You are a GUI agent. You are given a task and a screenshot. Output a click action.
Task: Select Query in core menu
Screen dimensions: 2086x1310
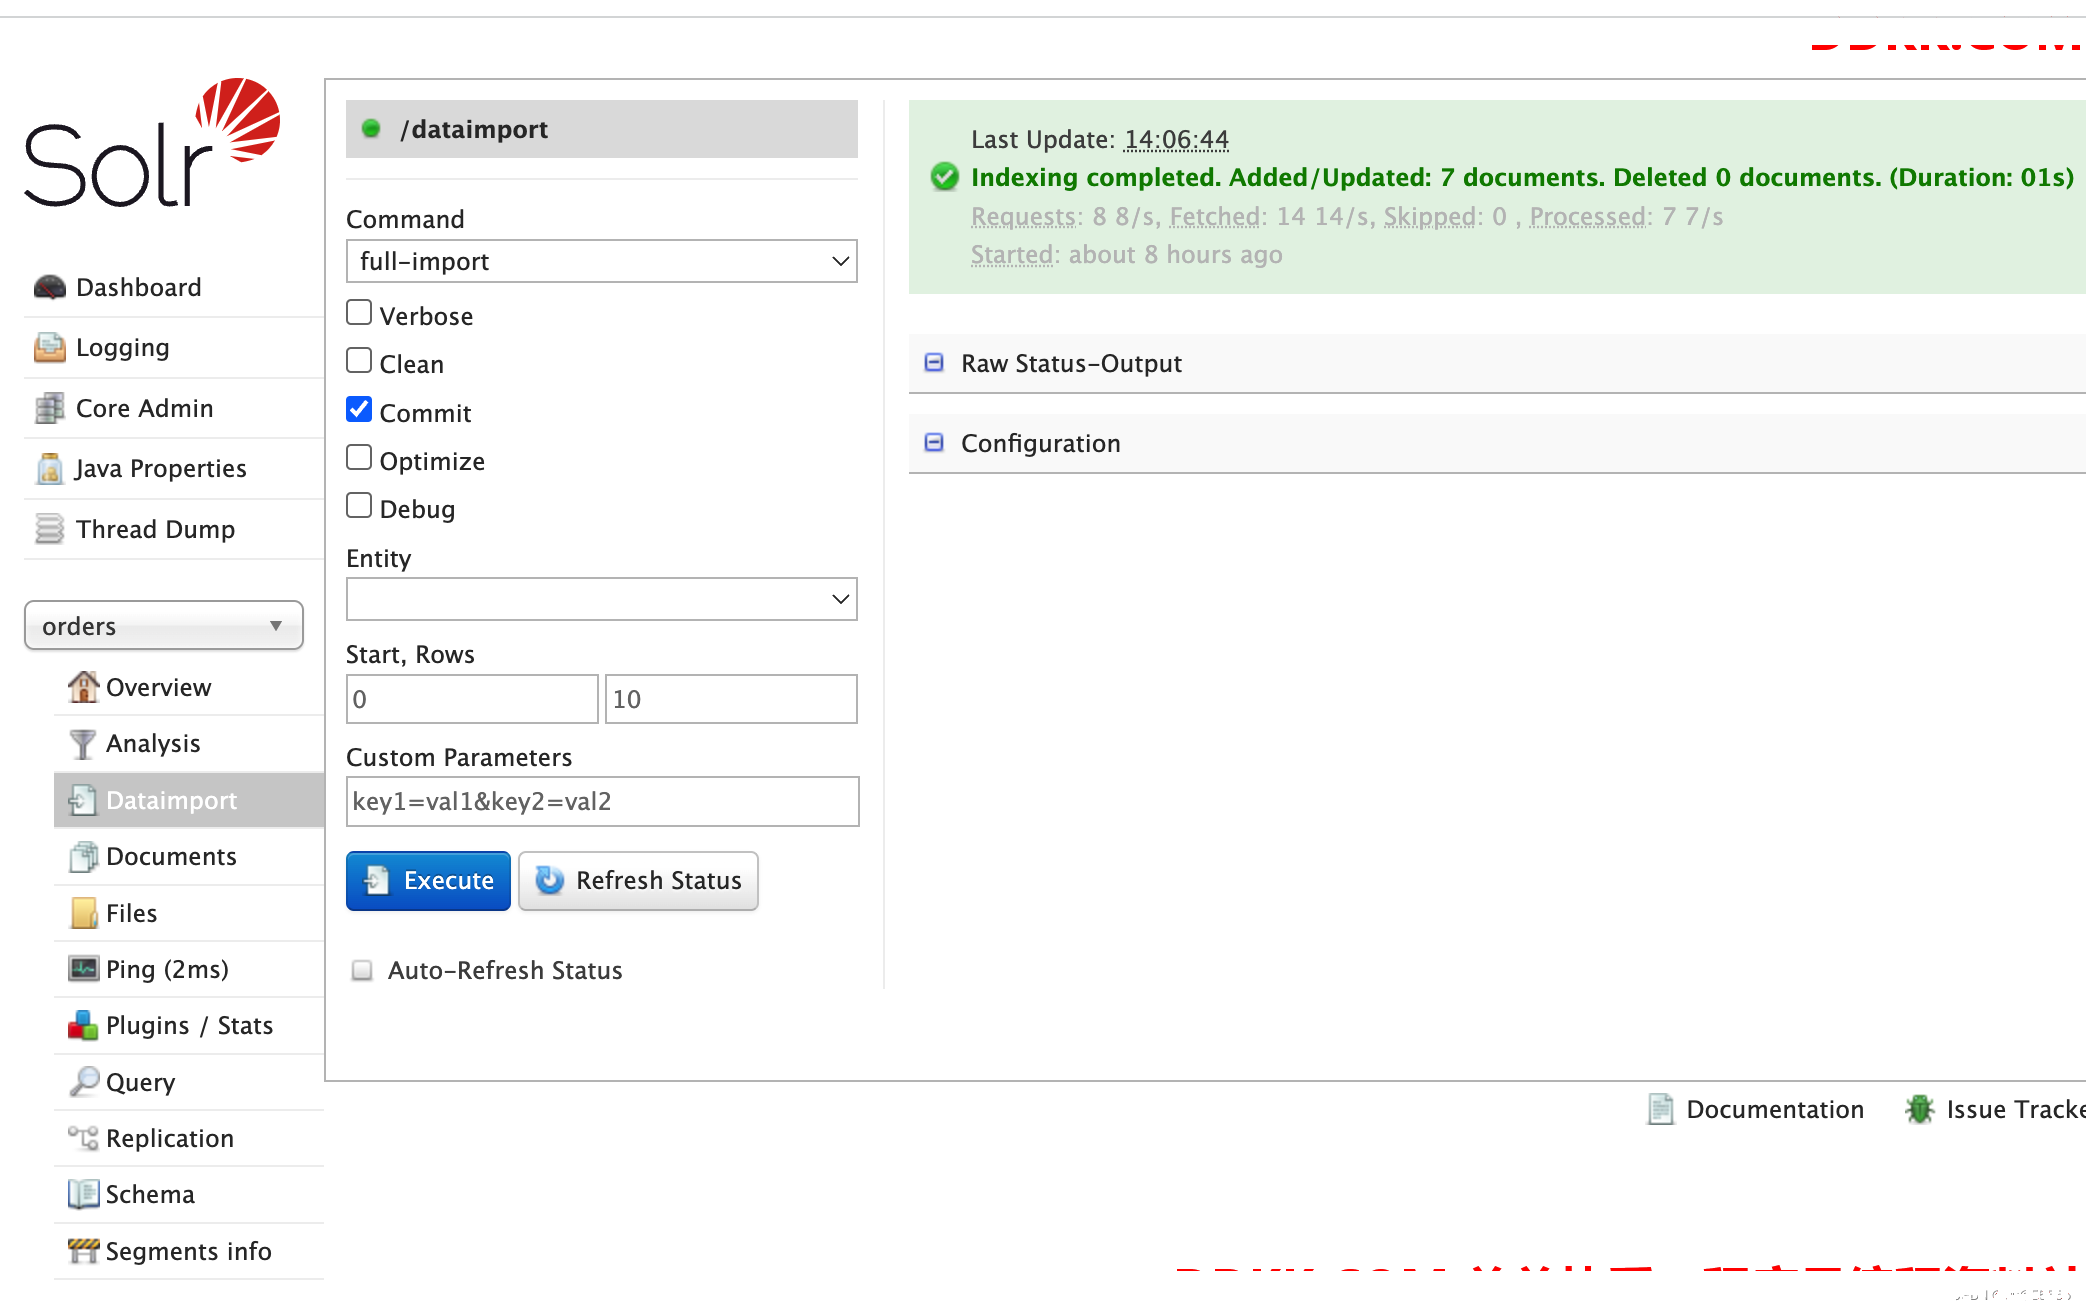[140, 1082]
